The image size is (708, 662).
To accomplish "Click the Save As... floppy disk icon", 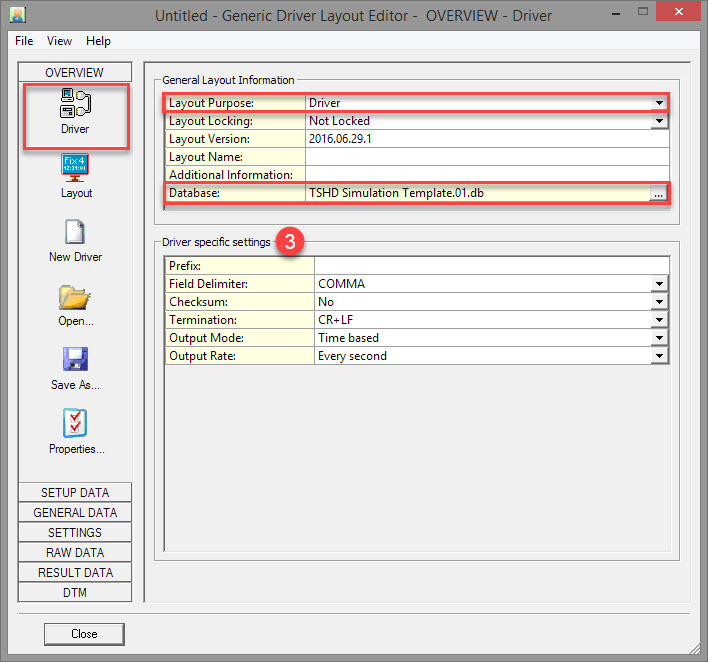I will pyautogui.click(x=76, y=360).
